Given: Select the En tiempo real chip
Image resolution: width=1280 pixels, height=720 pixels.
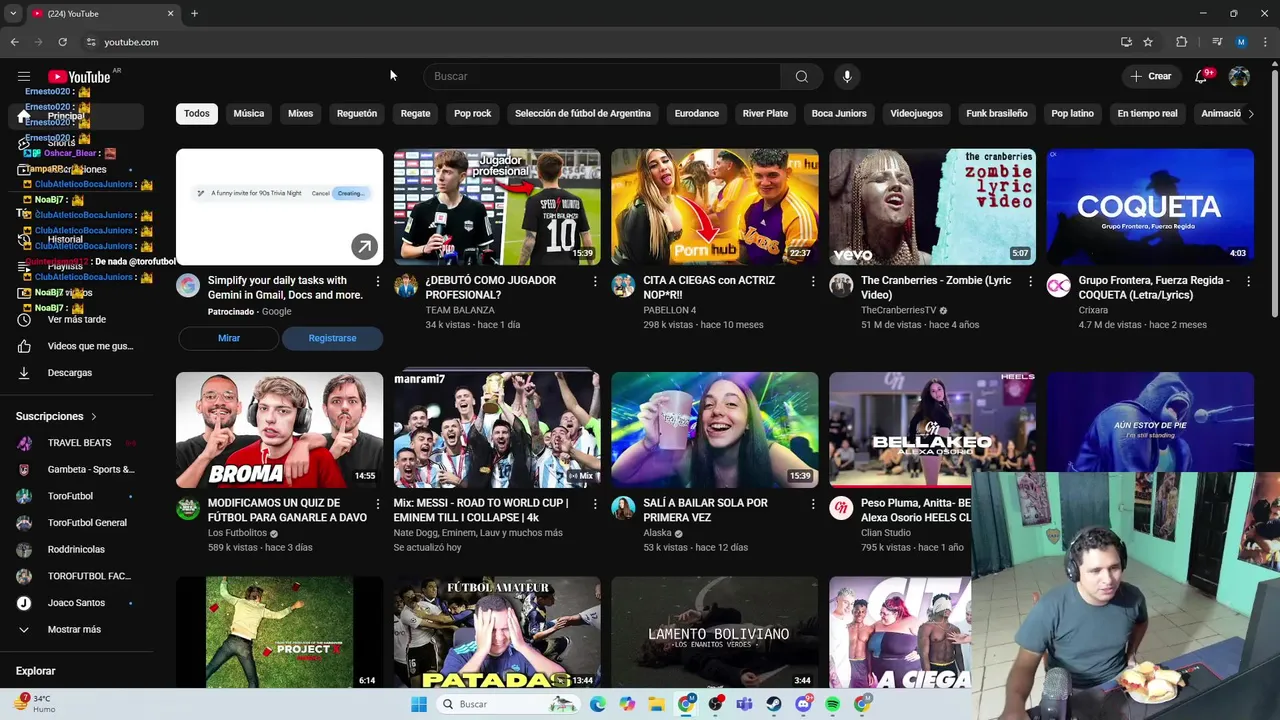Looking at the screenshot, I should tap(1147, 113).
